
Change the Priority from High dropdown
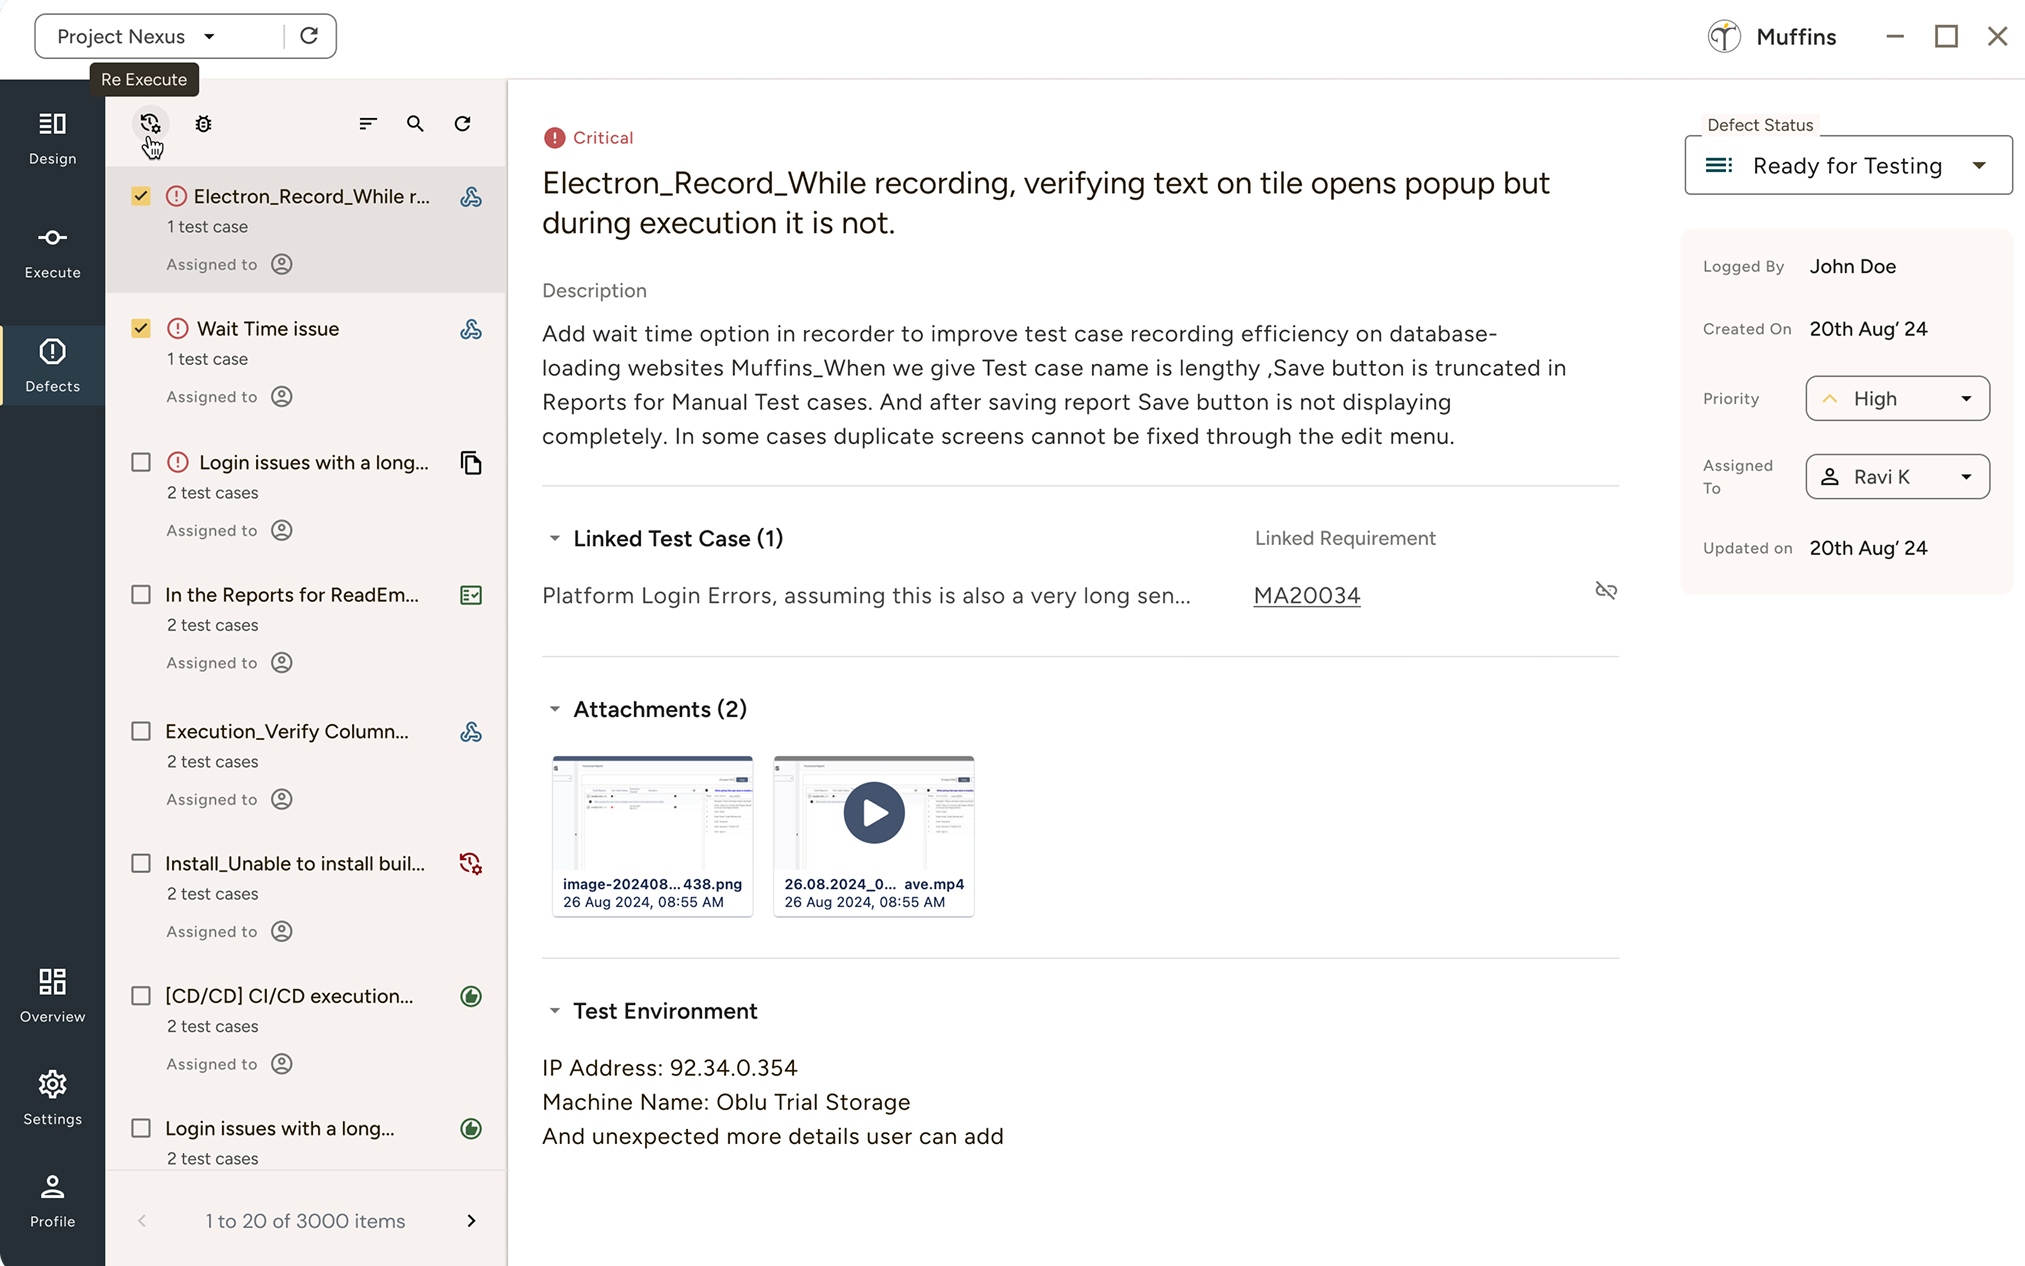tap(1895, 398)
